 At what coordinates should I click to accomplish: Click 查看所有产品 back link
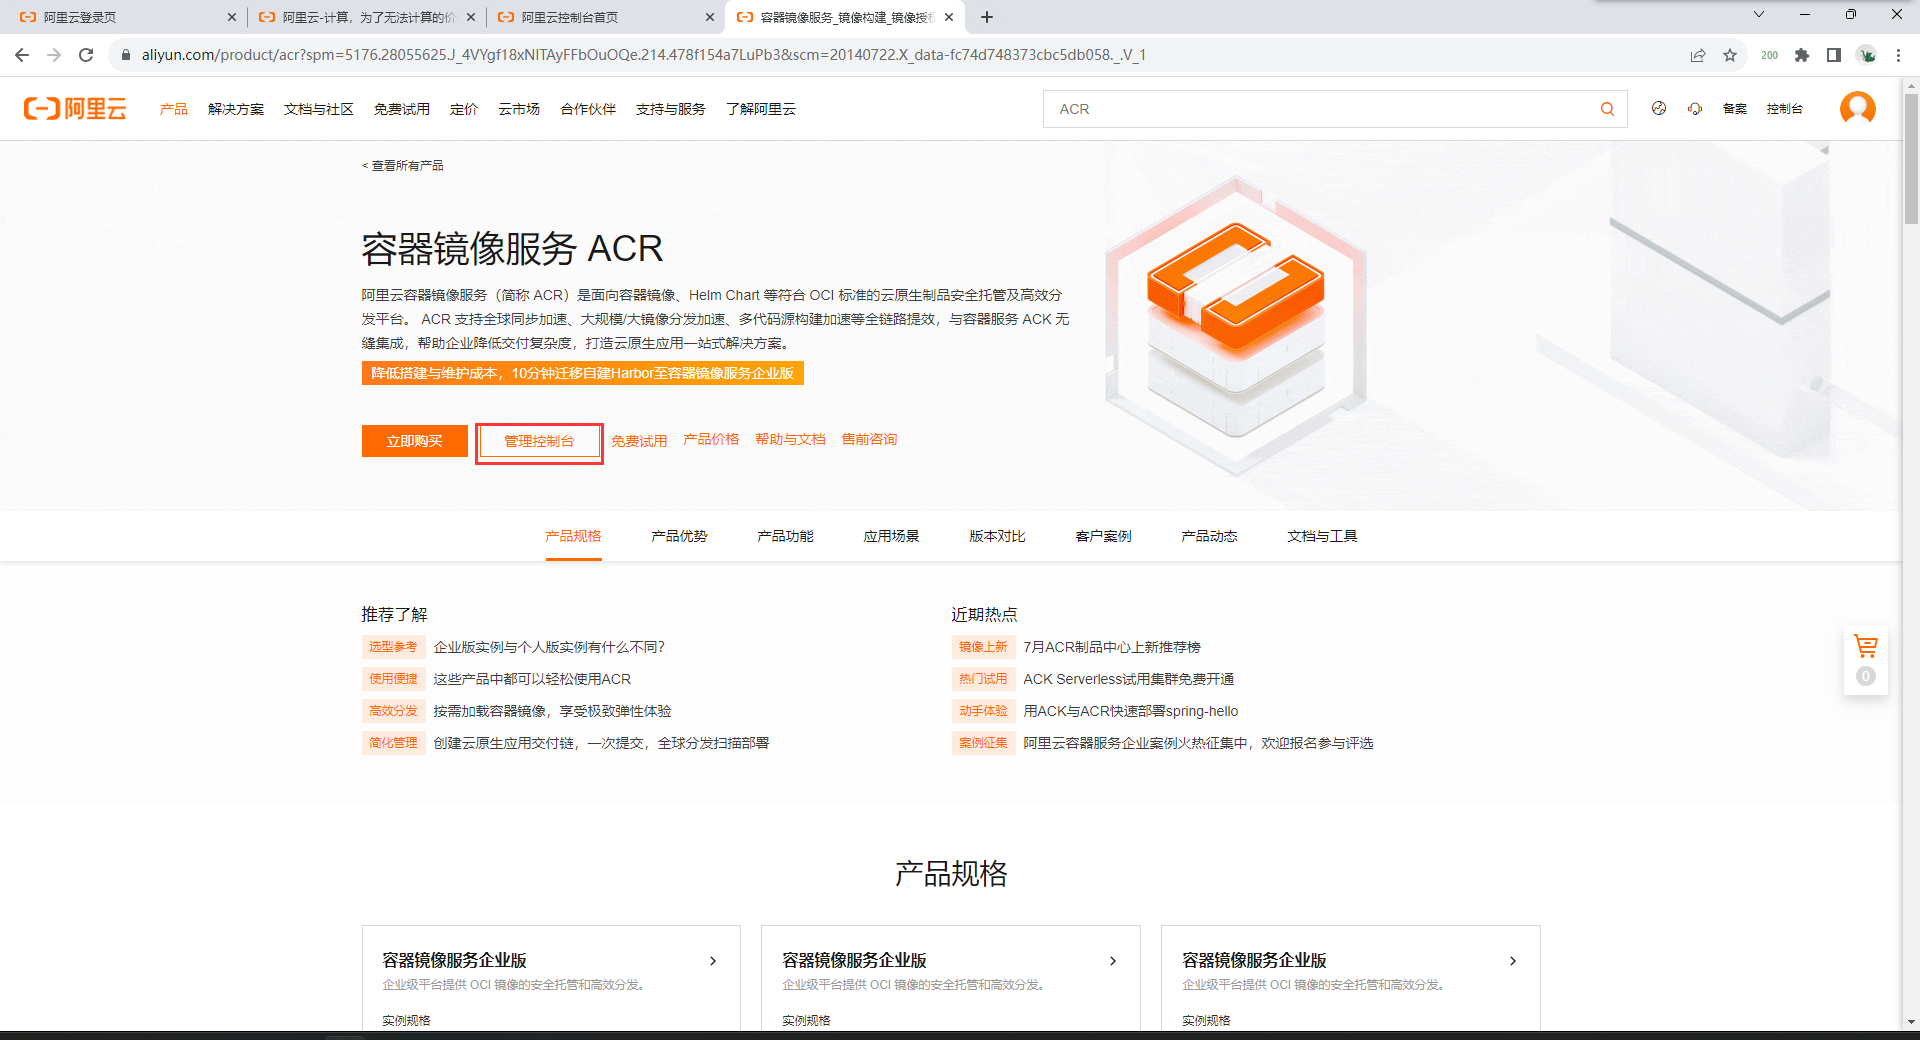tap(403, 166)
